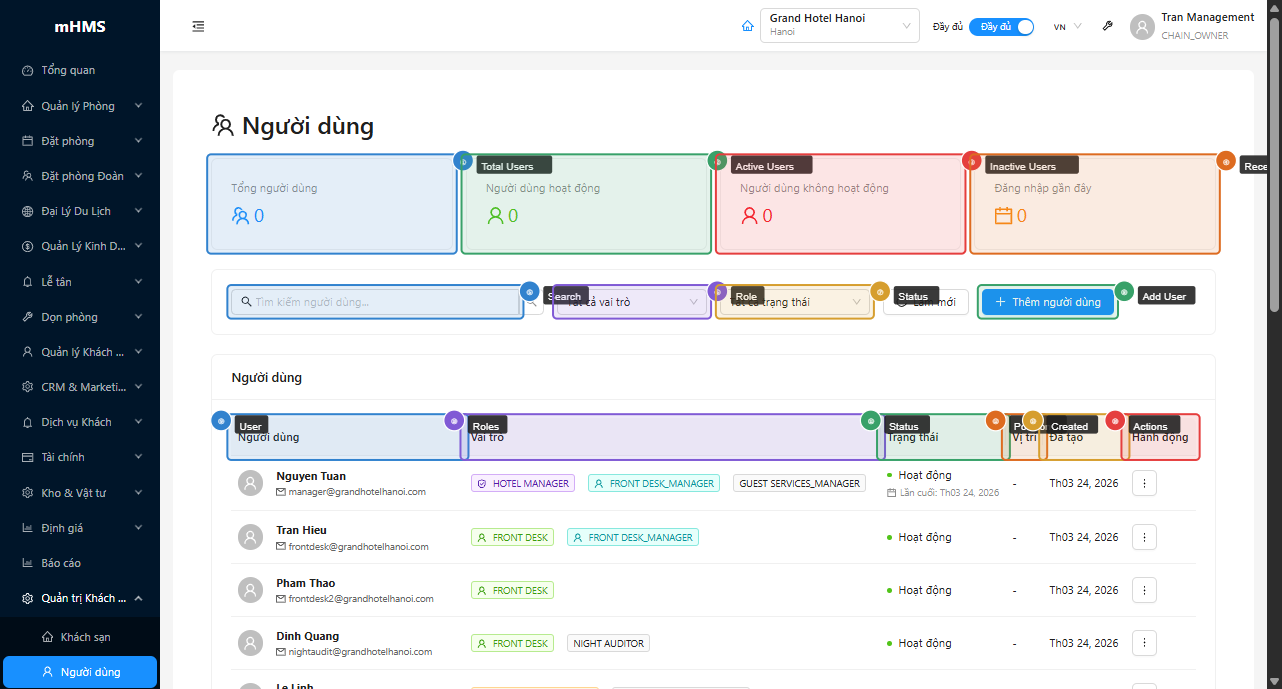Open three-dot menu for Dinh Quang row
The image size is (1282, 689).
pos(1144,643)
